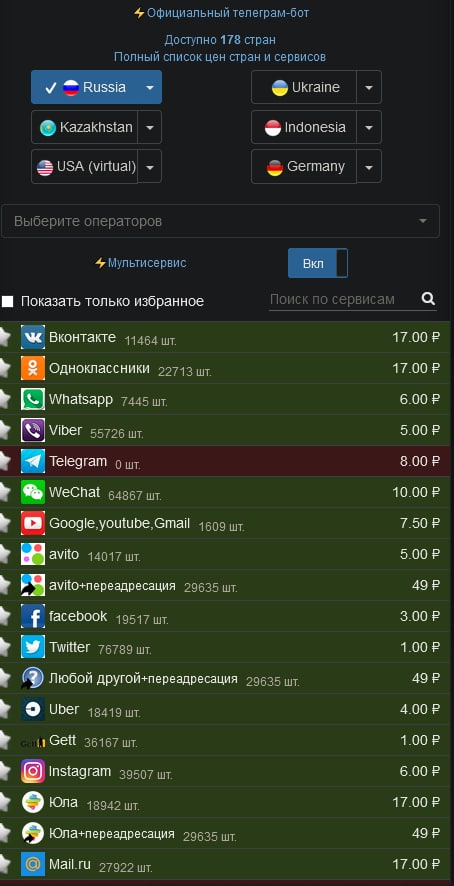Click the Поиск по сервисам search field
The width and height of the screenshot is (454, 886).
coord(344,299)
